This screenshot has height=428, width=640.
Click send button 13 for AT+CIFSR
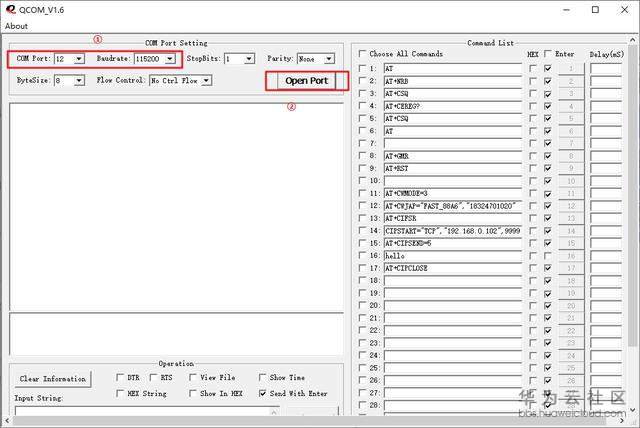[571, 218]
